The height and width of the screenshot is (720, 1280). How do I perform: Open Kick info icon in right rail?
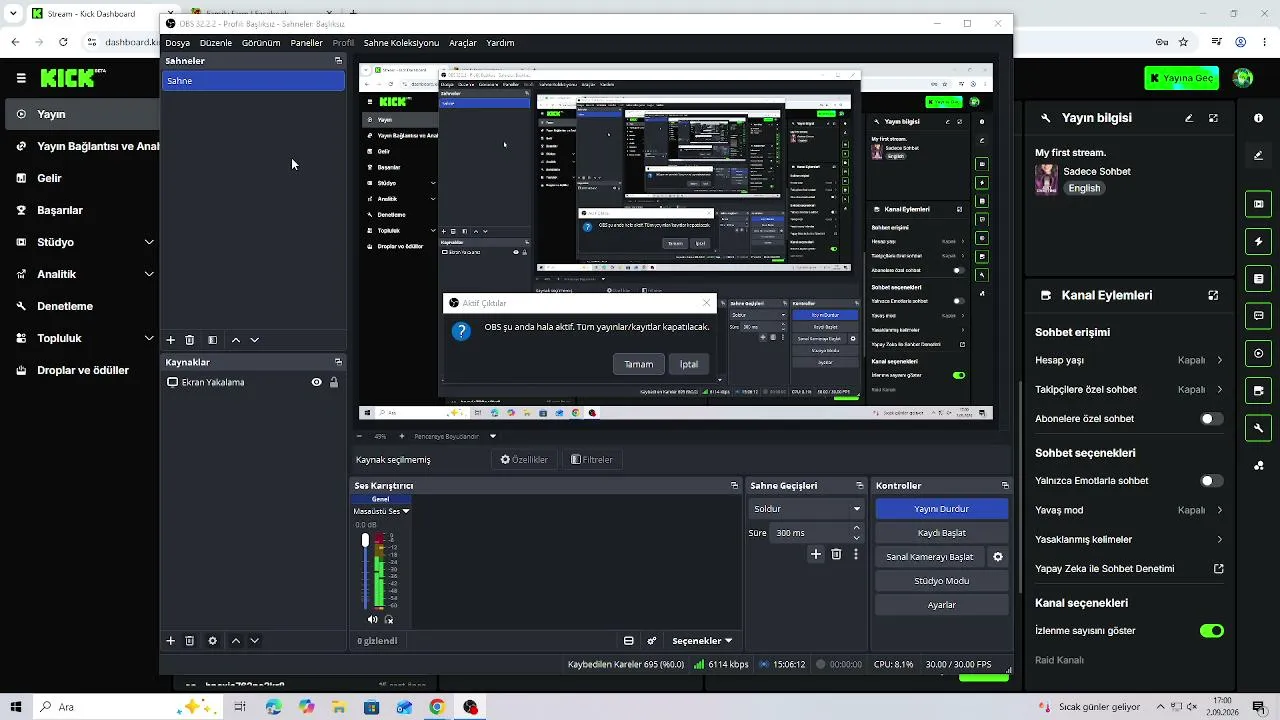point(1258,118)
